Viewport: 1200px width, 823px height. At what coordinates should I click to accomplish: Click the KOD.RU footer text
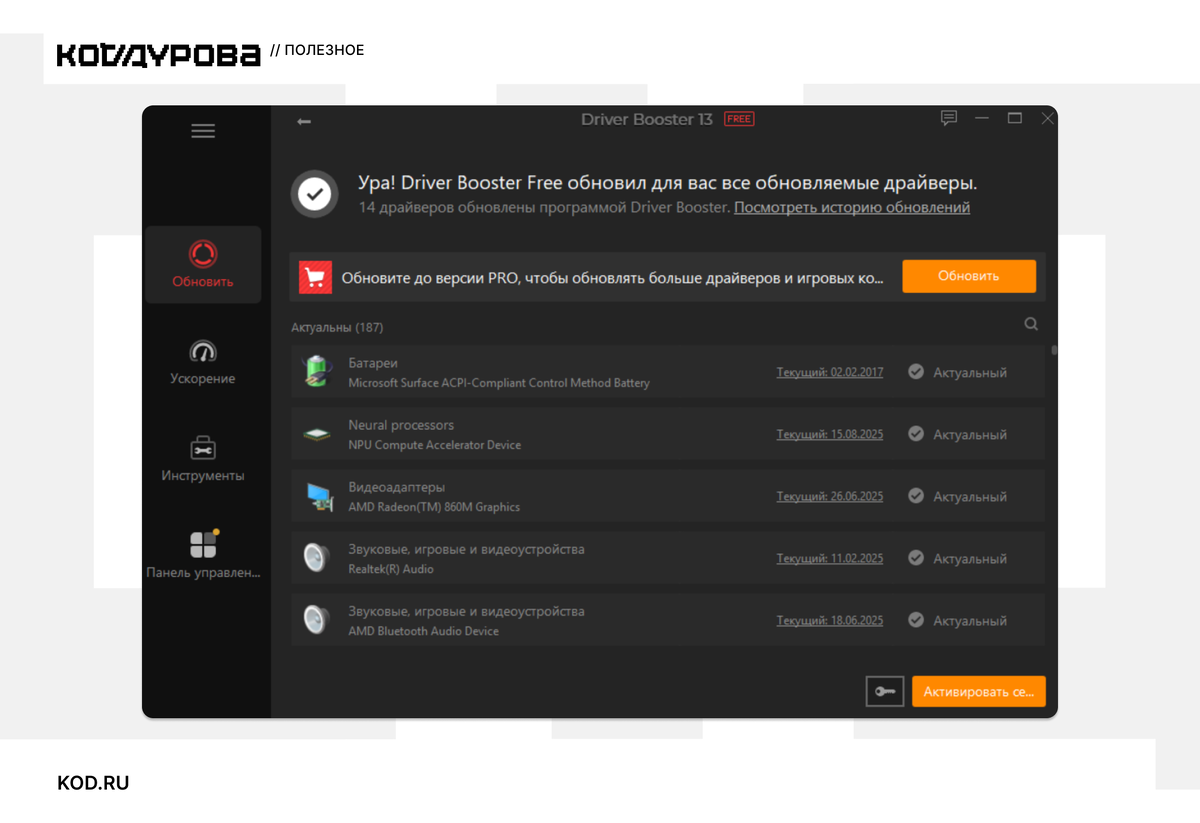coord(94,783)
